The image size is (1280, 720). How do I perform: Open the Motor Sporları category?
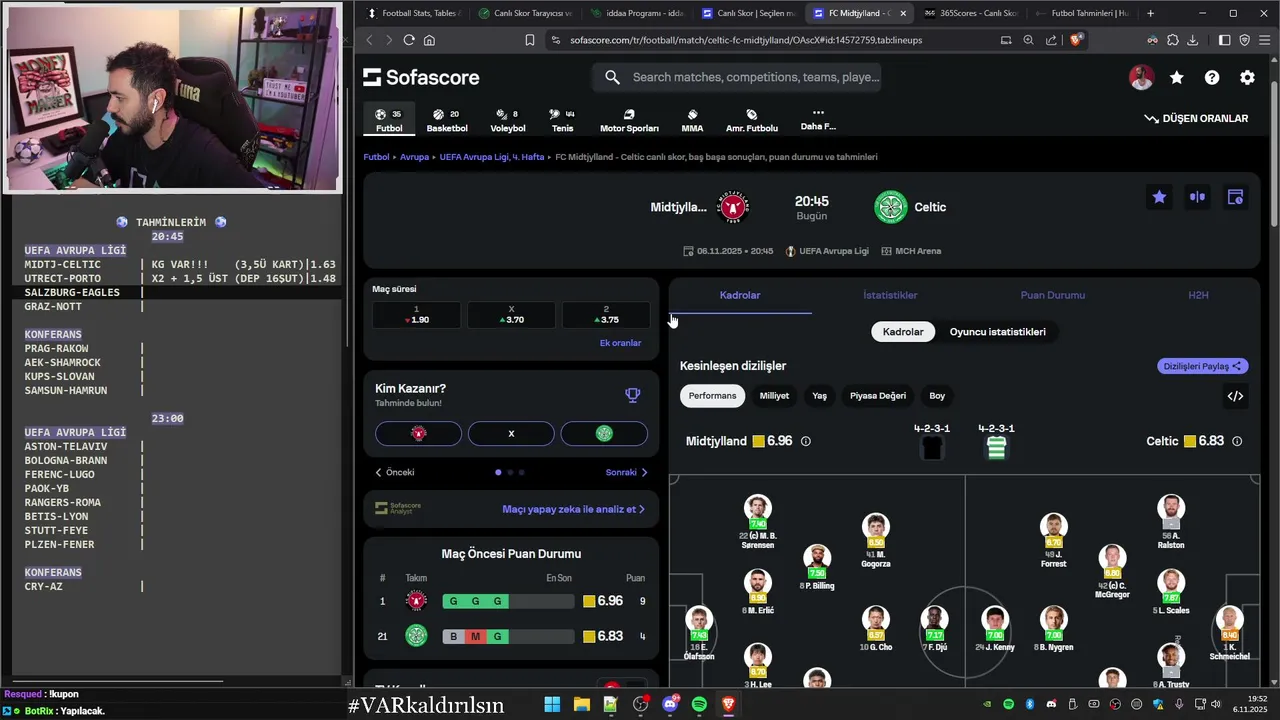[x=629, y=121]
